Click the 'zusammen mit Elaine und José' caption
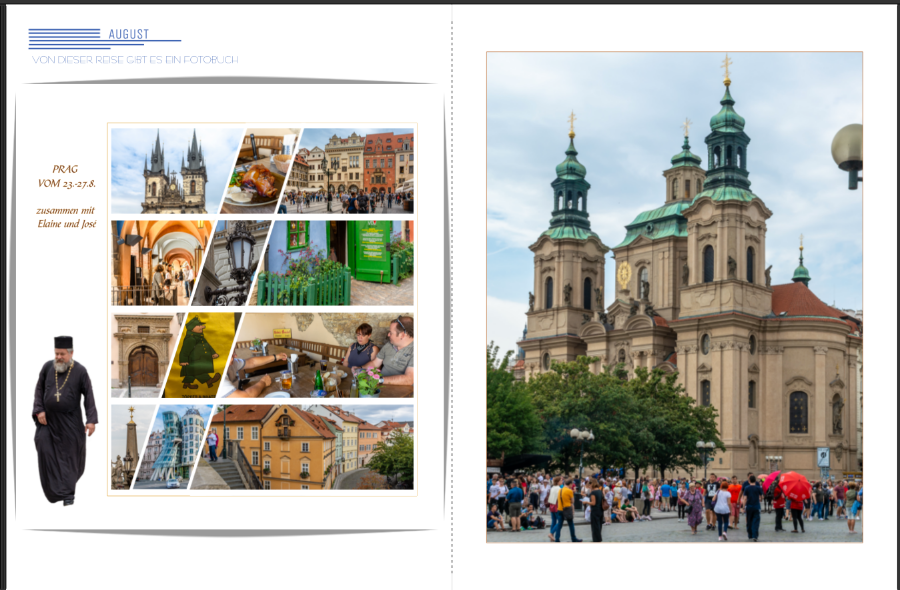The width and height of the screenshot is (900, 590). coord(65,217)
